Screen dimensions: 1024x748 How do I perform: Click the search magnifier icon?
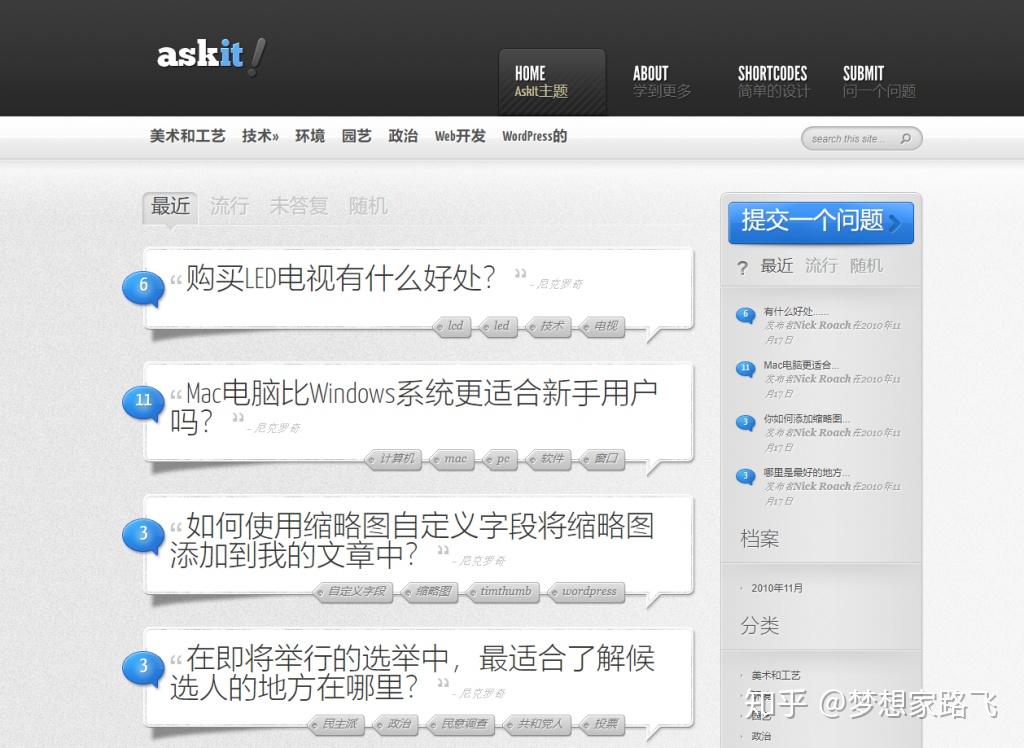(x=905, y=138)
